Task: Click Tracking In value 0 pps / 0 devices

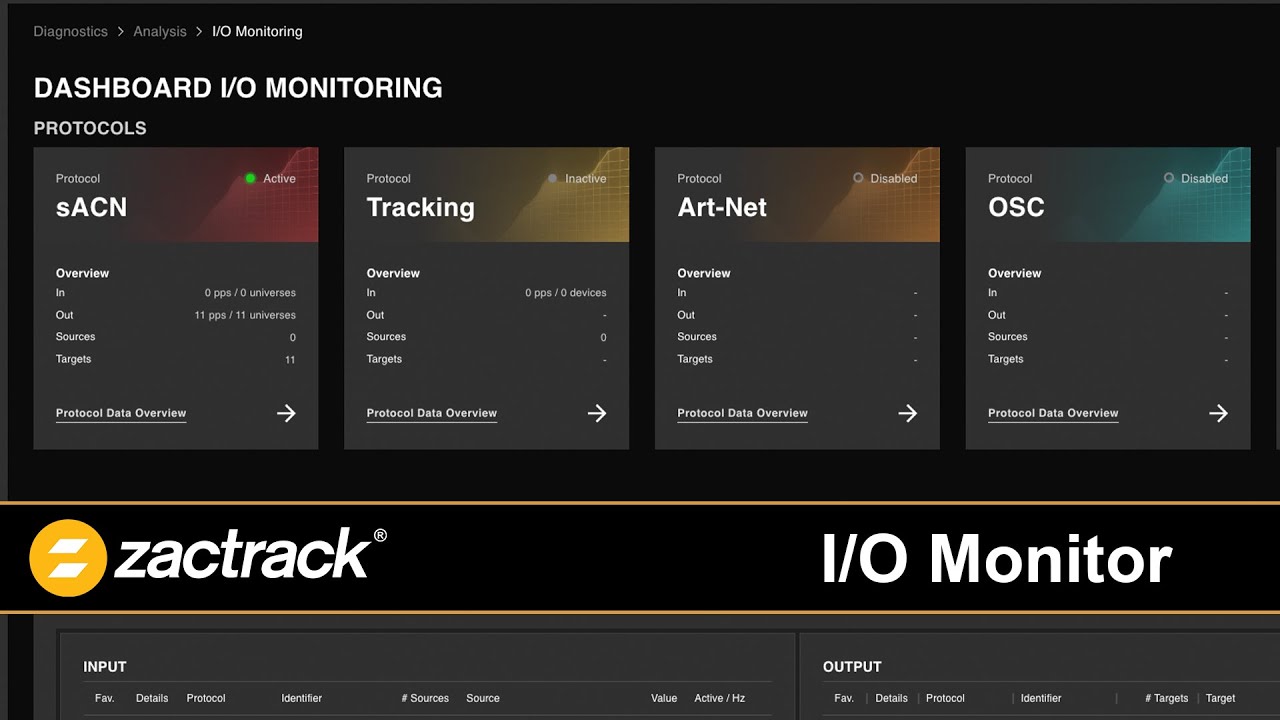Action: coord(566,293)
